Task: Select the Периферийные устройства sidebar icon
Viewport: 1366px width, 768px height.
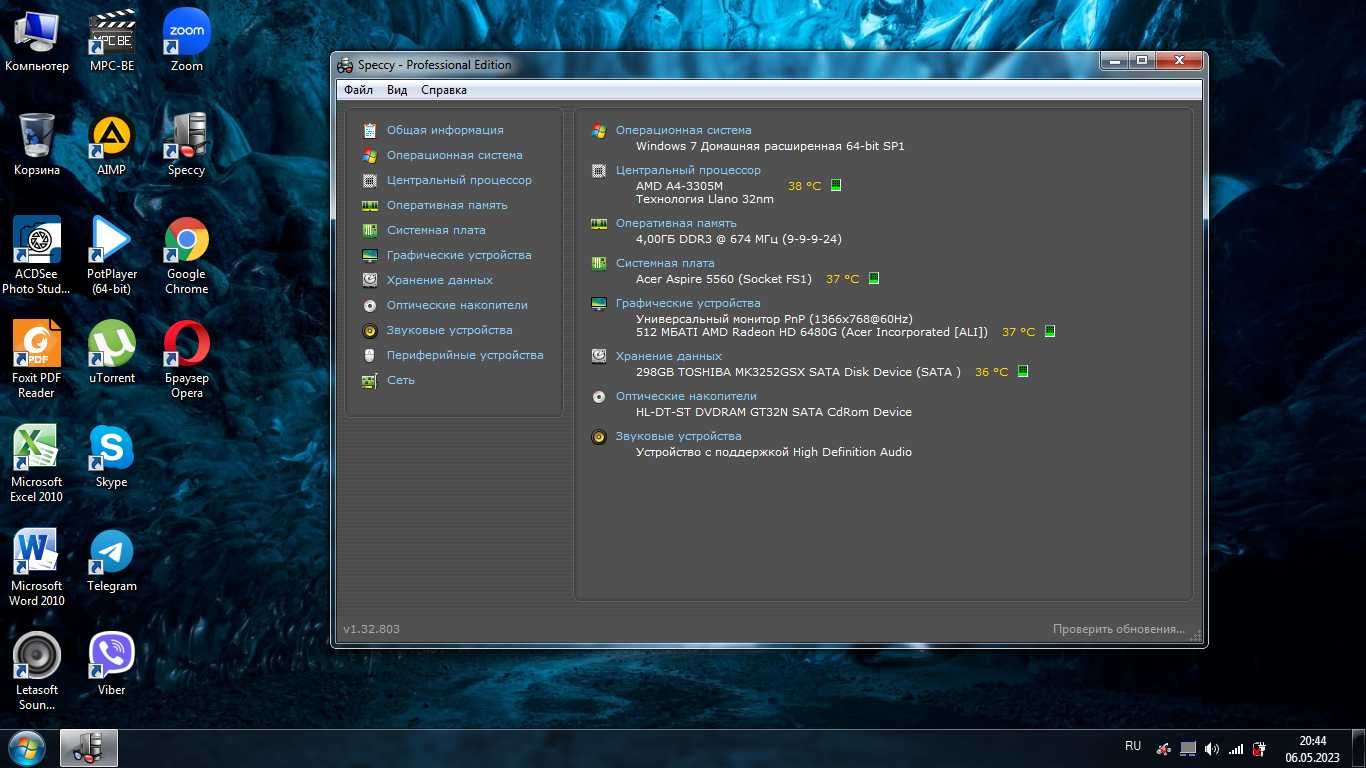Action: coord(370,355)
